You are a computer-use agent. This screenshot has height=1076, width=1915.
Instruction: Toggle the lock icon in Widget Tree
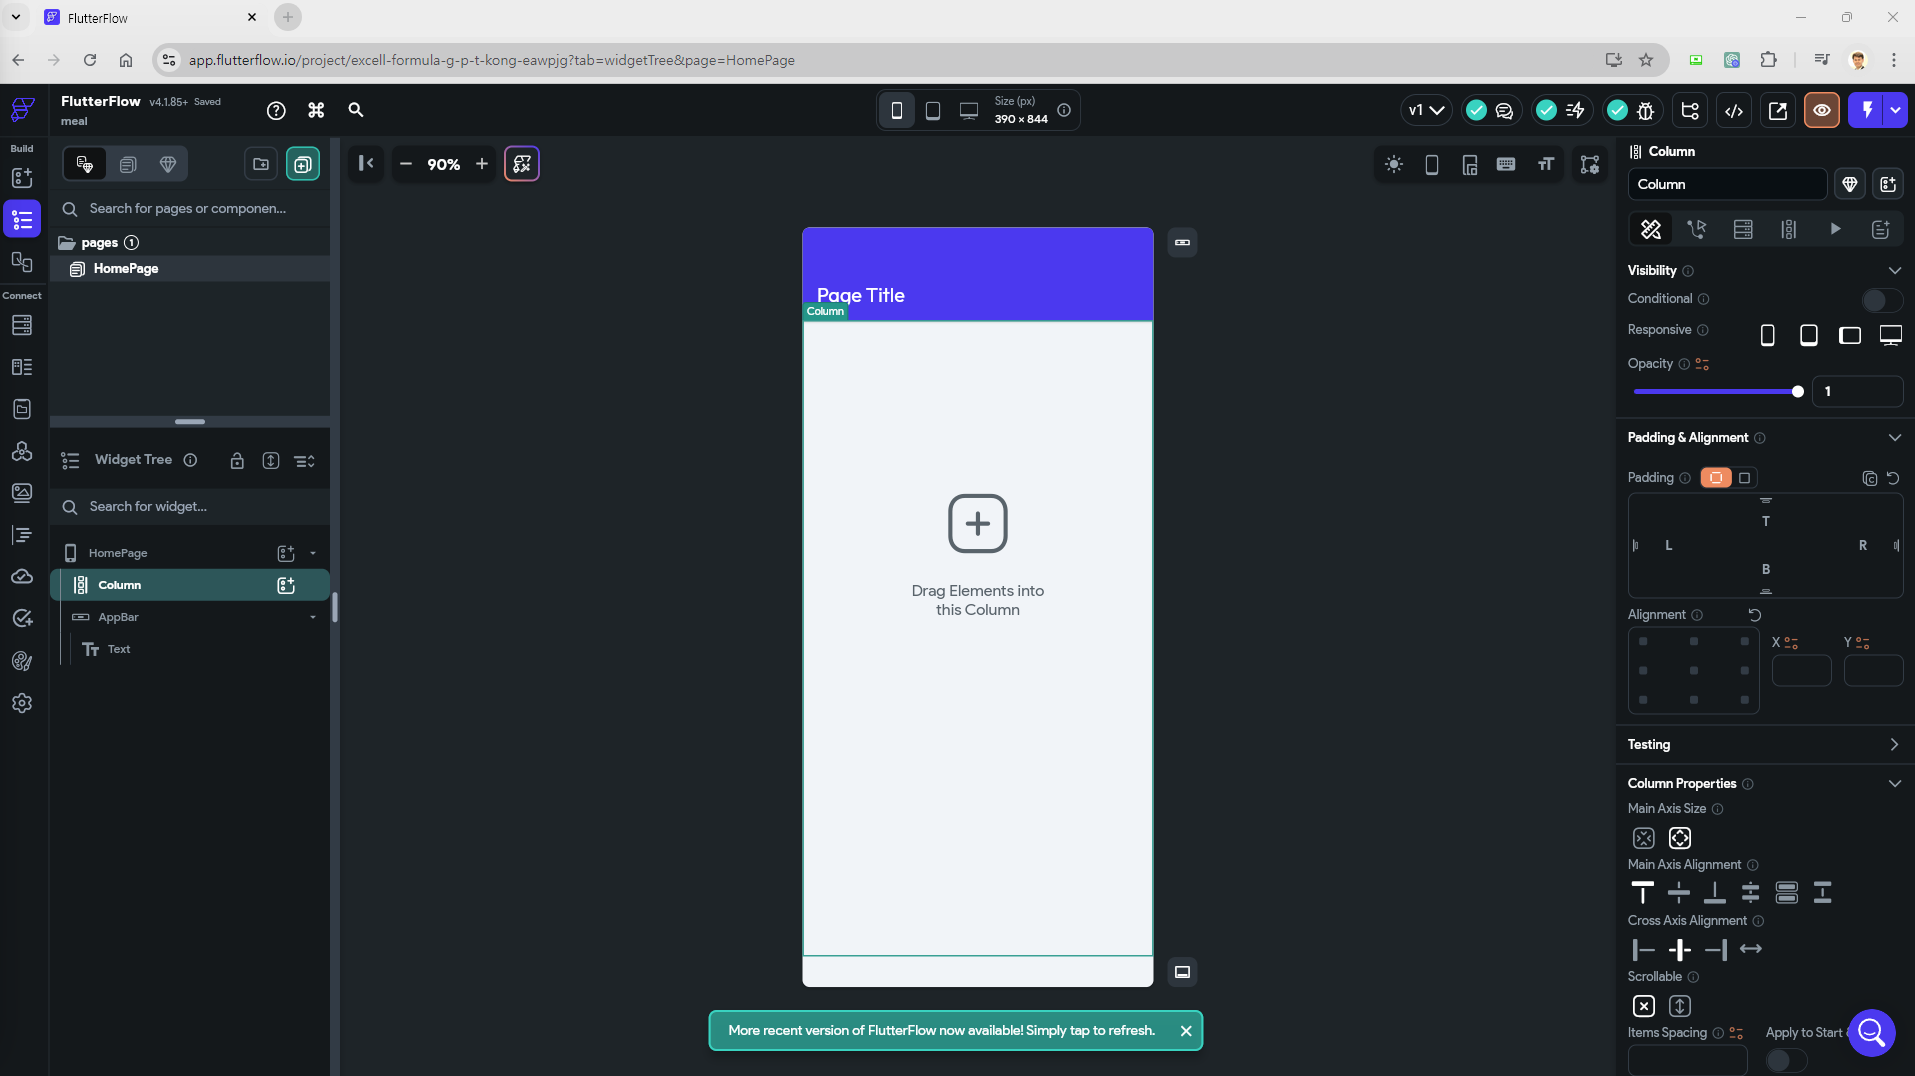click(x=237, y=461)
